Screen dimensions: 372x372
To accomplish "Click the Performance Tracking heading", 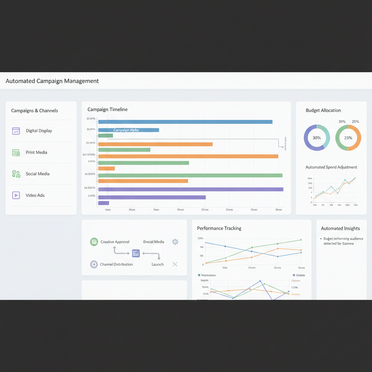I will tap(219, 228).
